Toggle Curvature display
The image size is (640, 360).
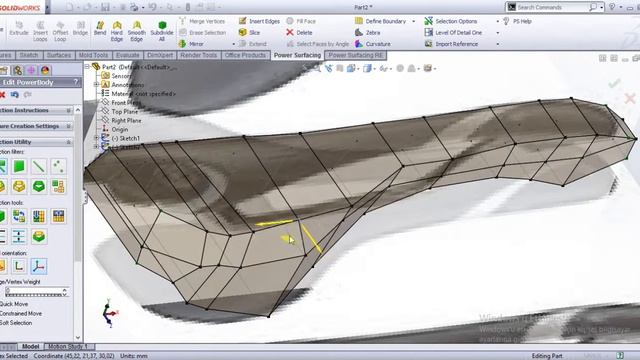coord(373,44)
